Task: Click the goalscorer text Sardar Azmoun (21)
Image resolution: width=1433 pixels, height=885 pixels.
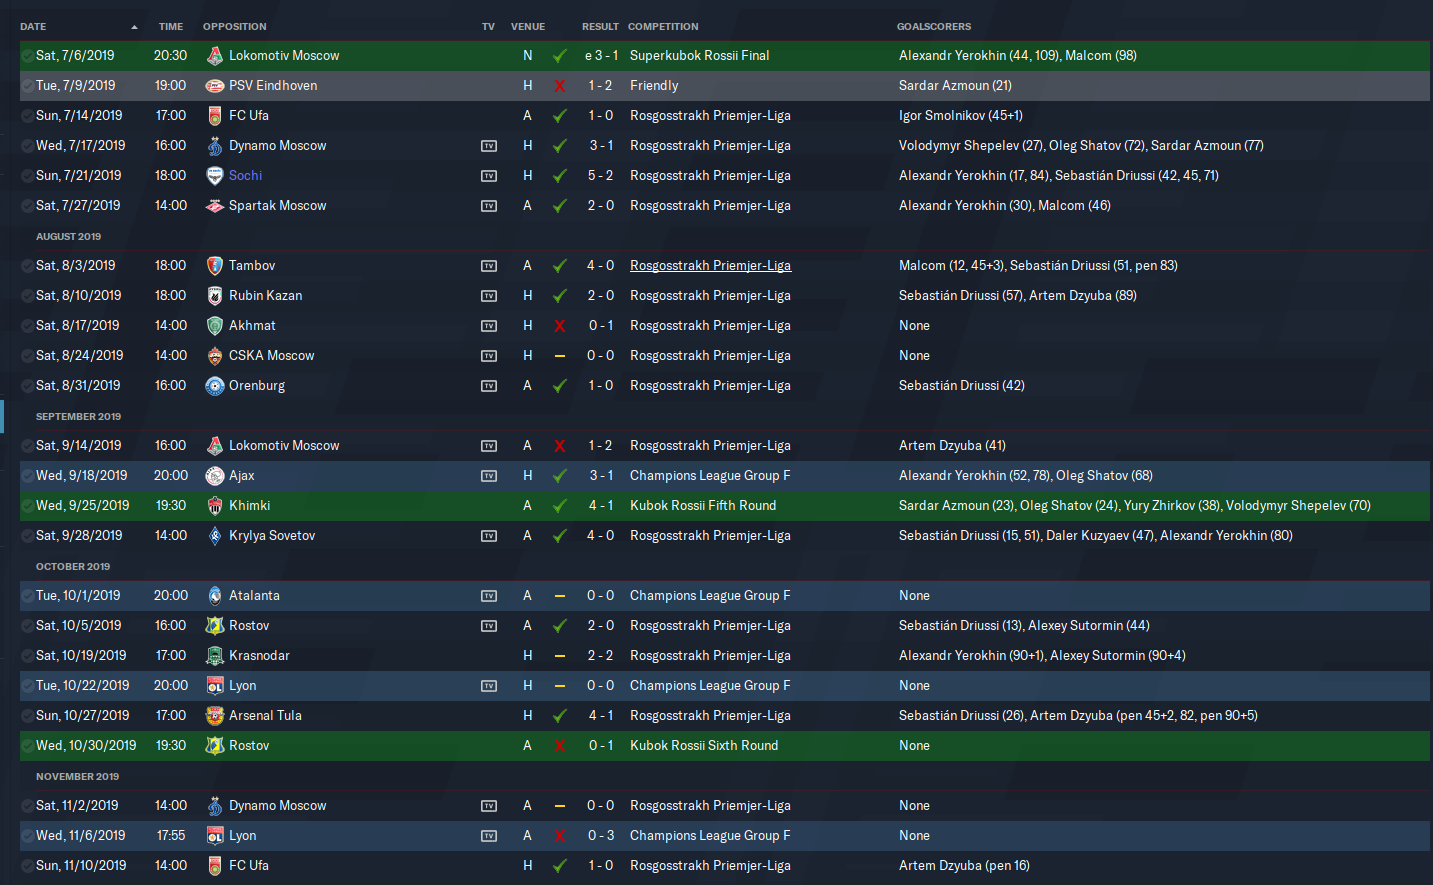Action: click(x=955, y=86)
